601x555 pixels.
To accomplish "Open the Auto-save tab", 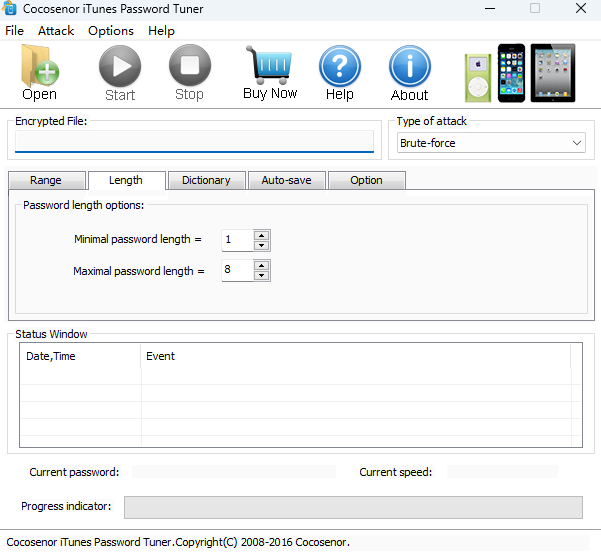I will point(286,180).
